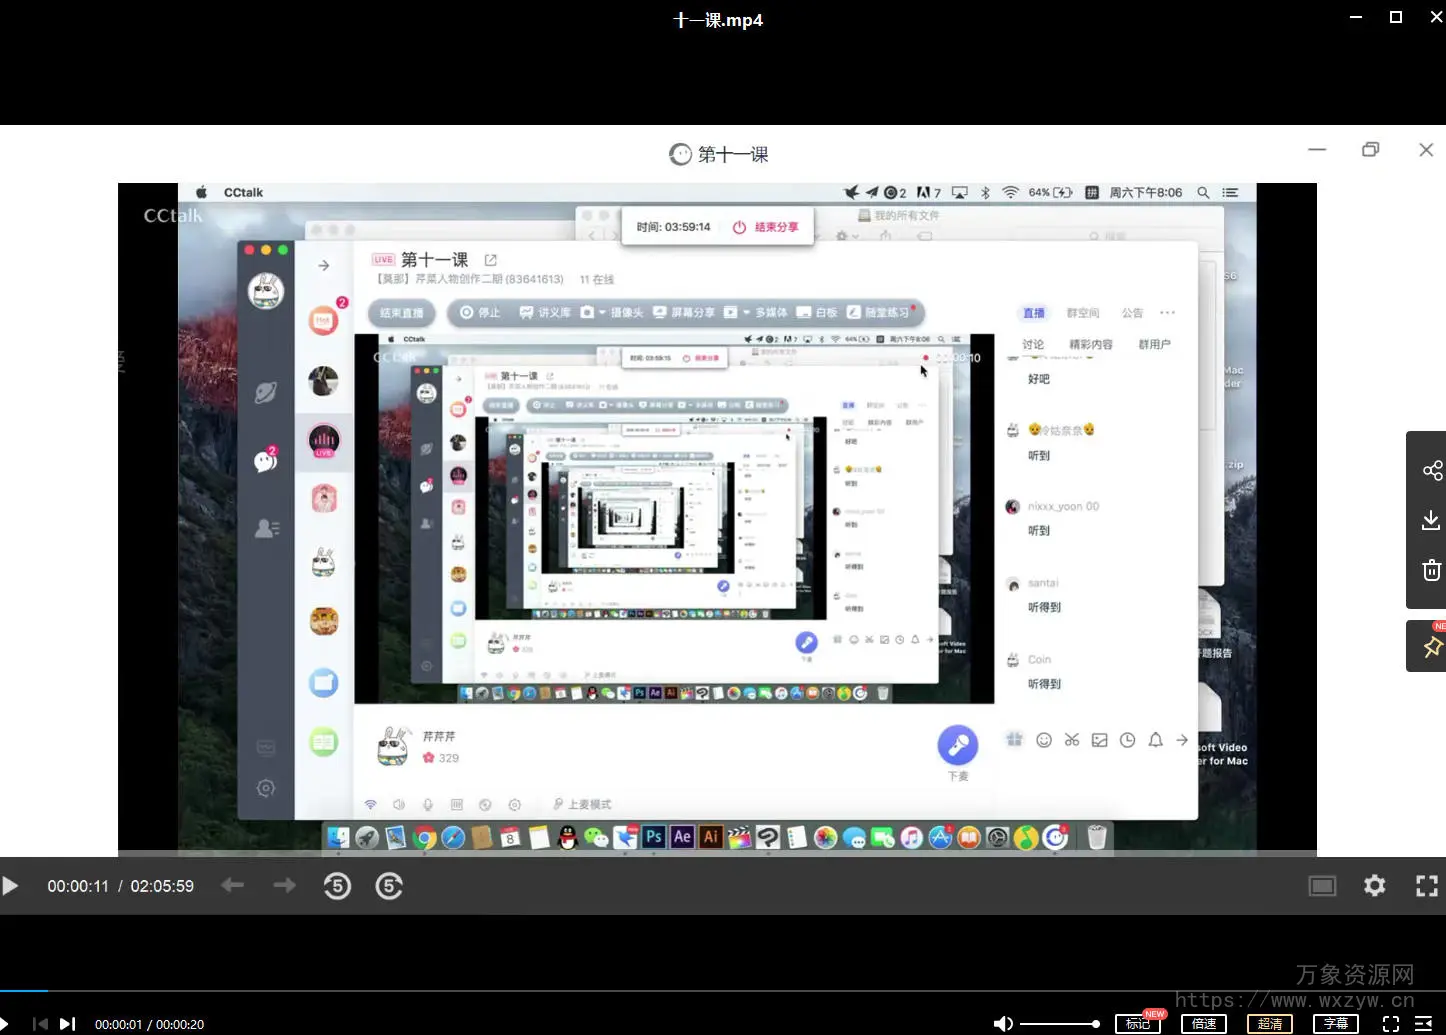Click the rectangular screen mode icon left of the gear
The image size is (1446, 1035).
(1322, 886)
